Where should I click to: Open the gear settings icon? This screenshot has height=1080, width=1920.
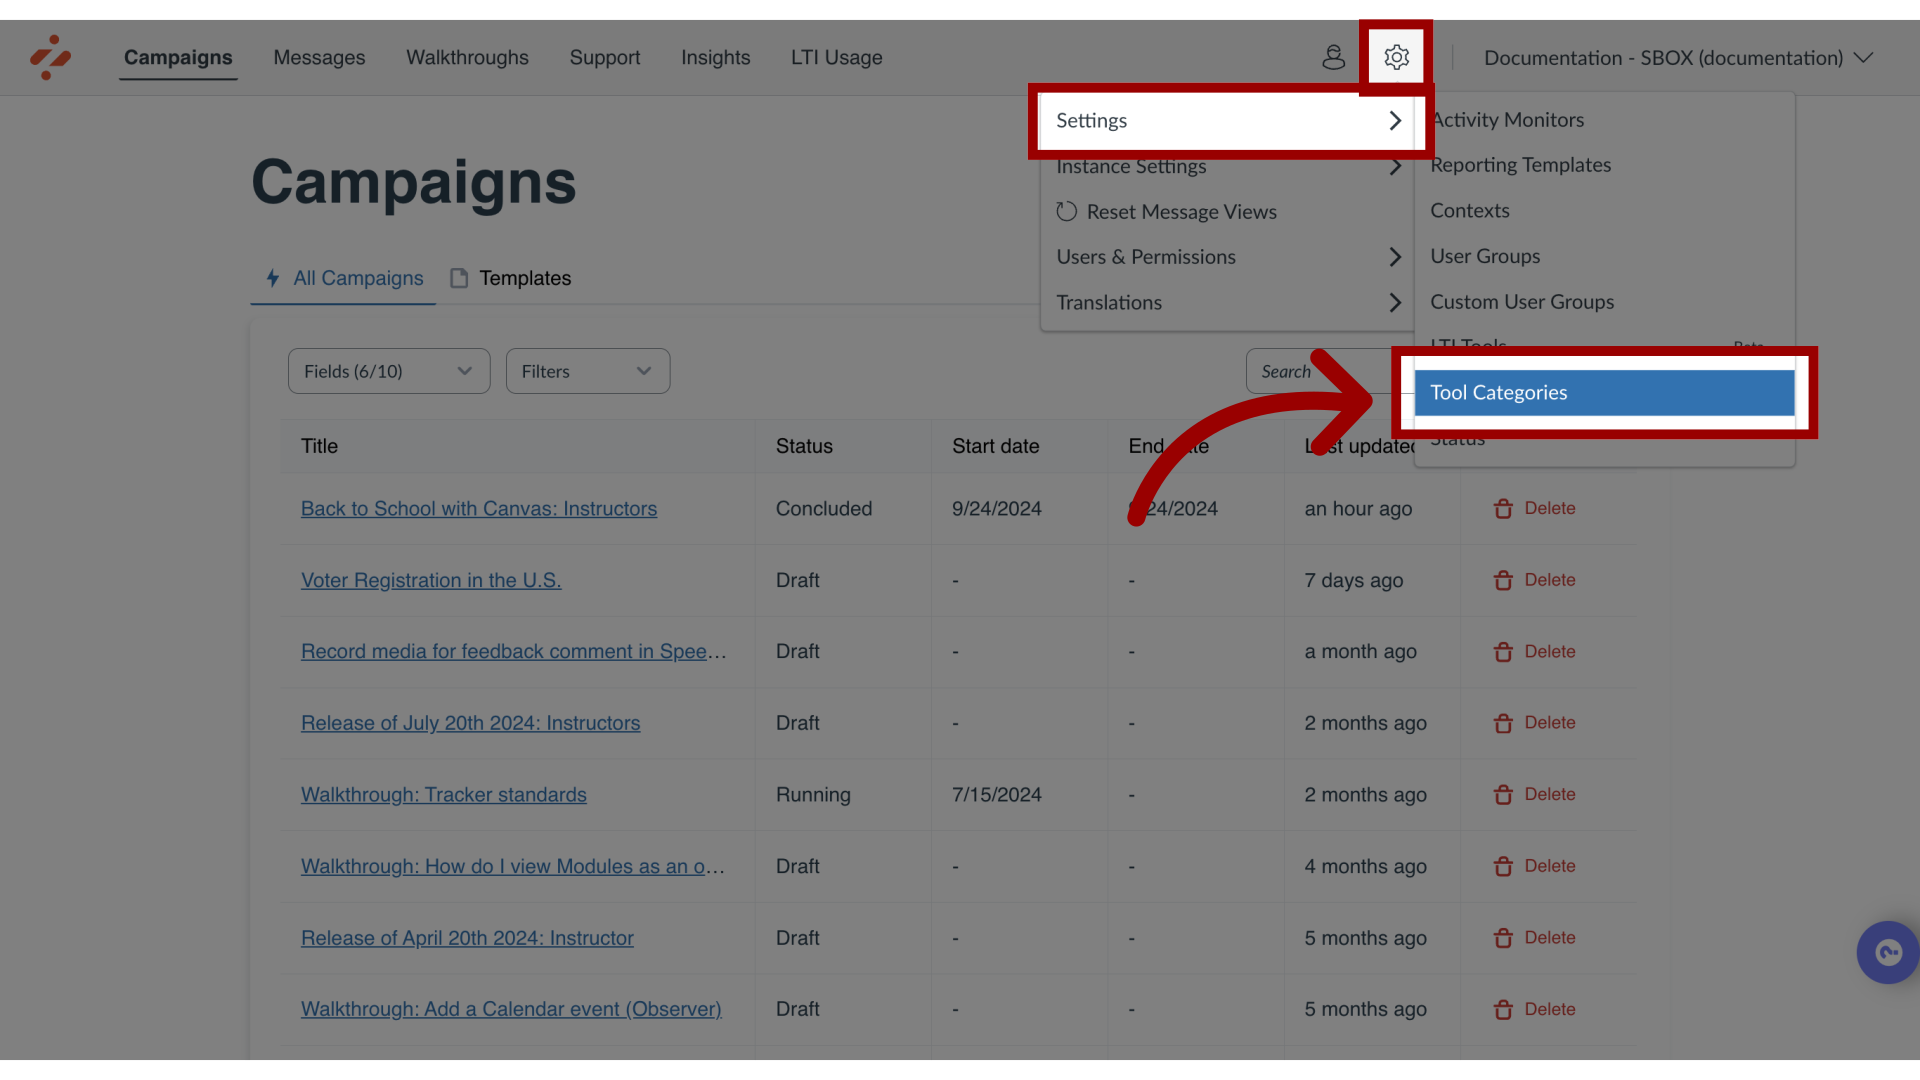[x=1396, y=57]
